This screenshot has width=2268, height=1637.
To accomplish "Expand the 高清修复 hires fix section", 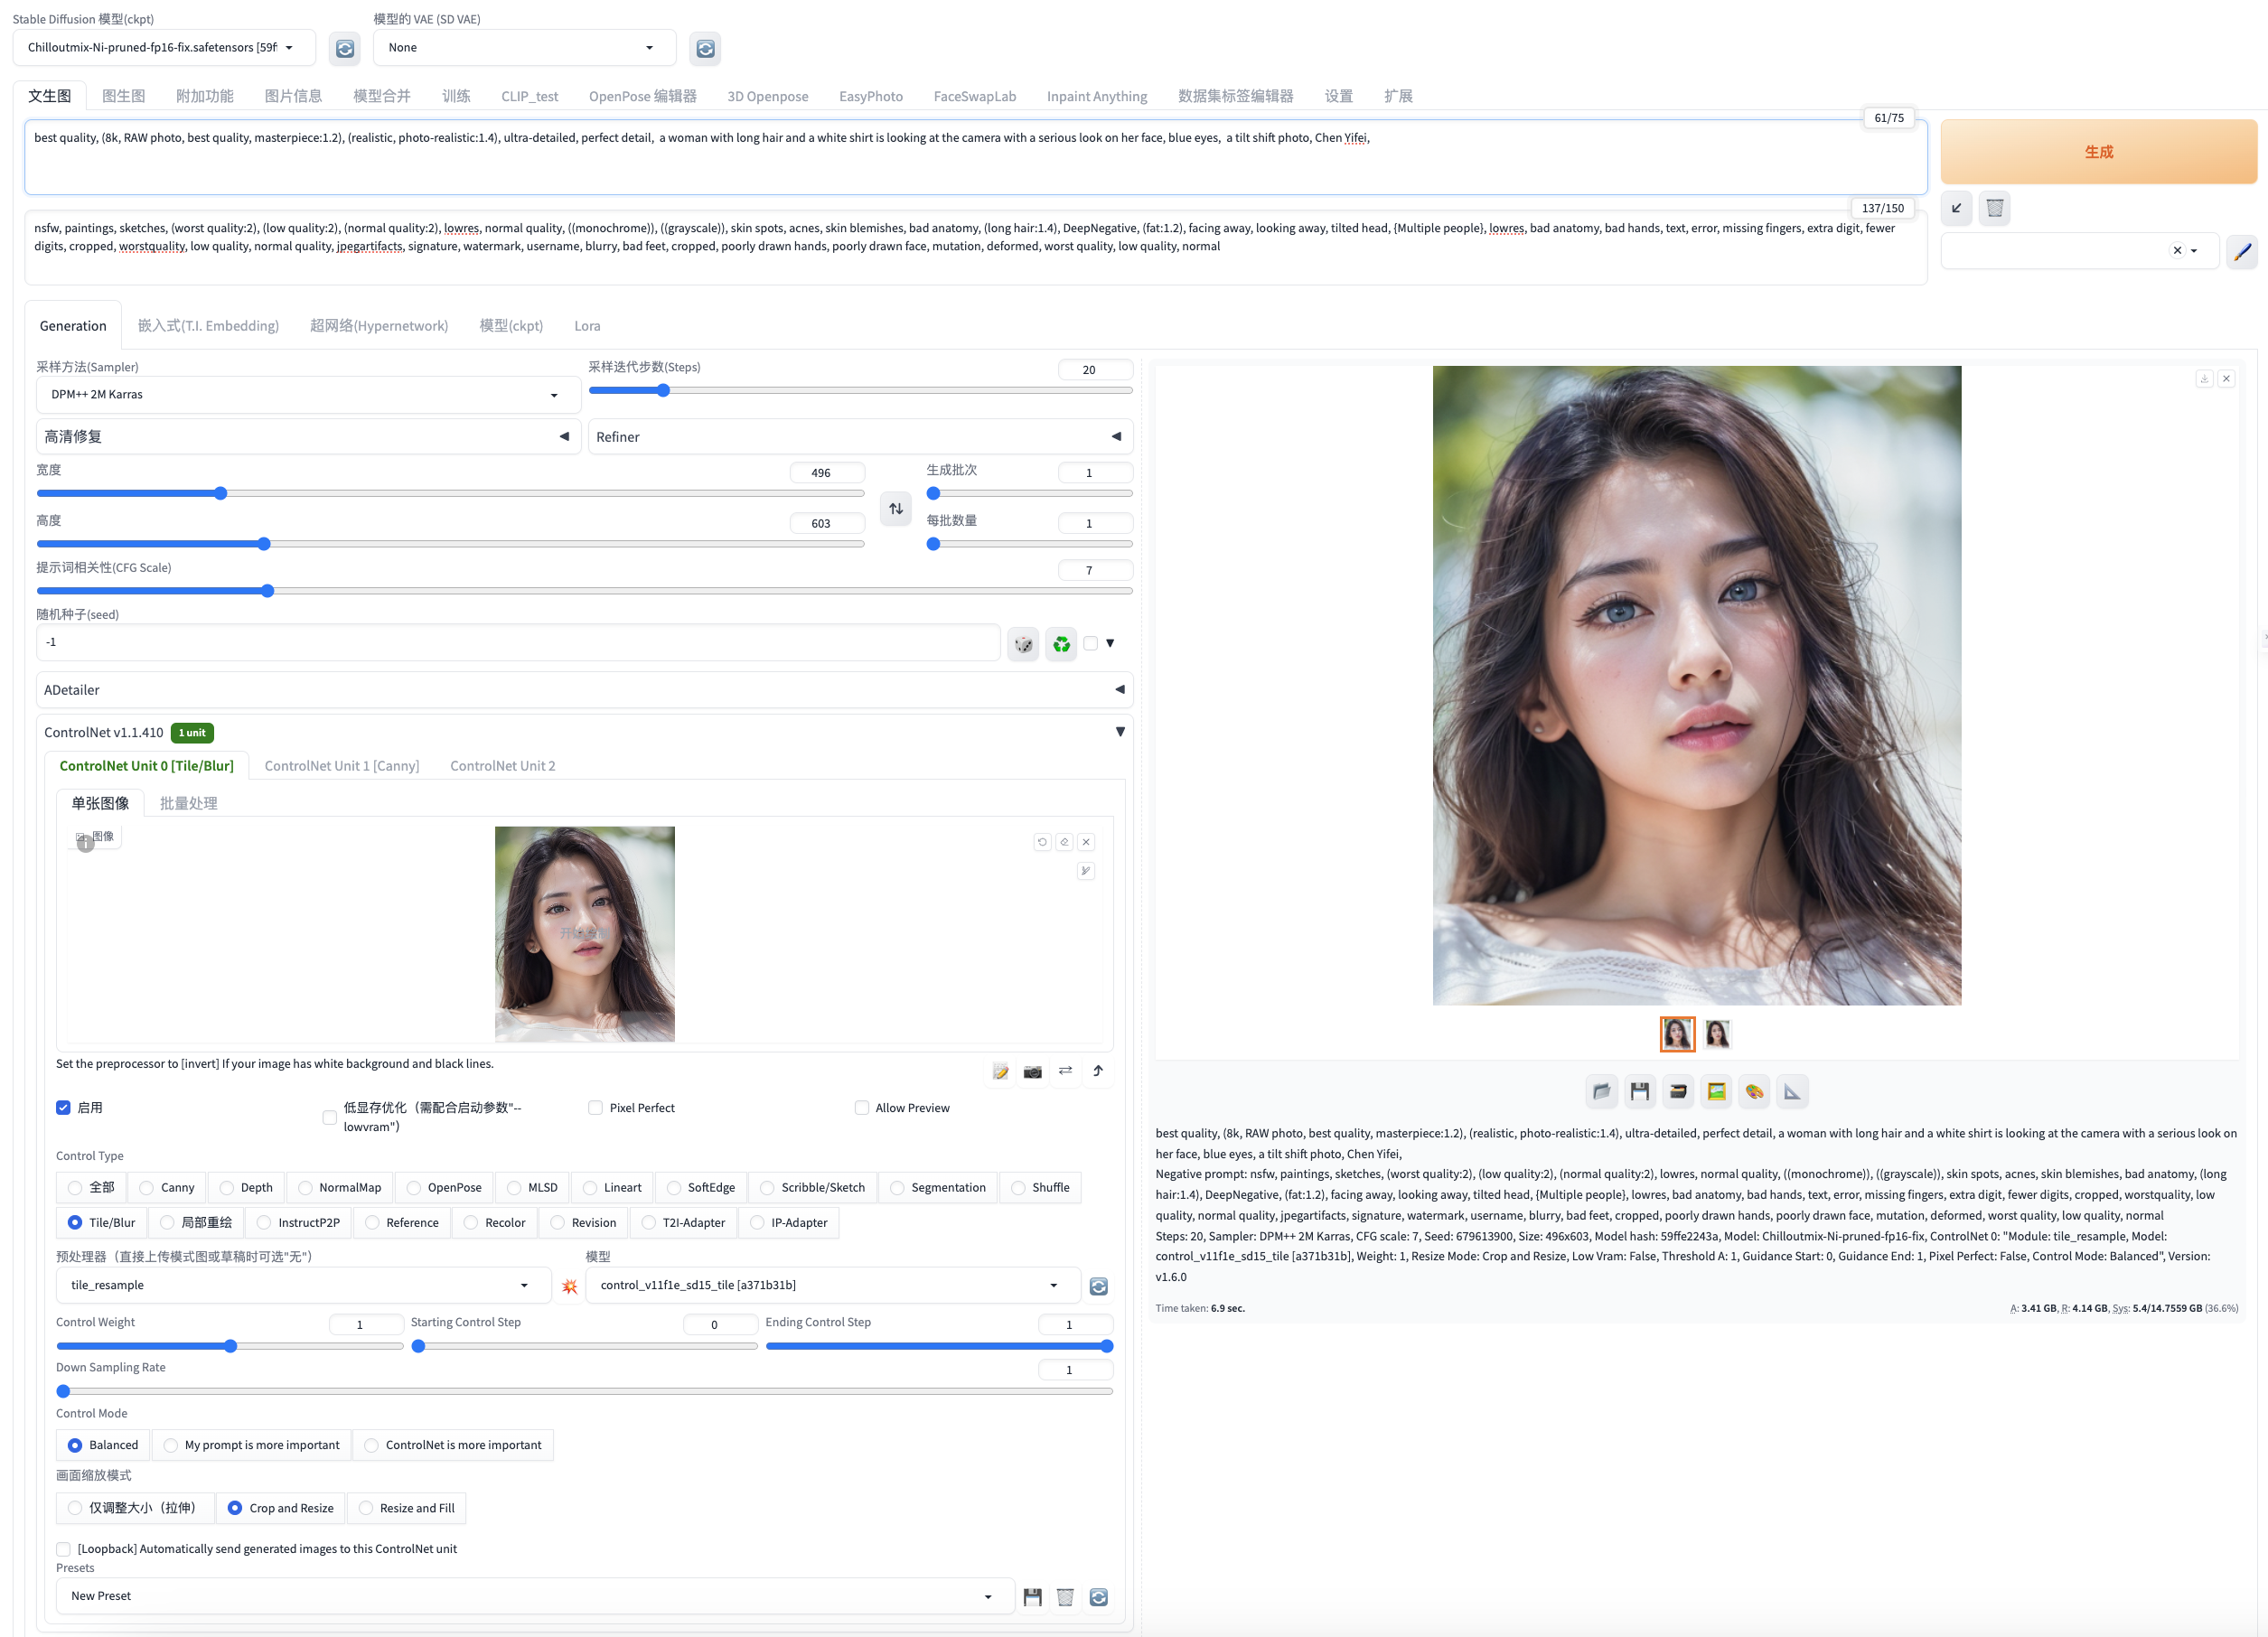I will [308, 436].
